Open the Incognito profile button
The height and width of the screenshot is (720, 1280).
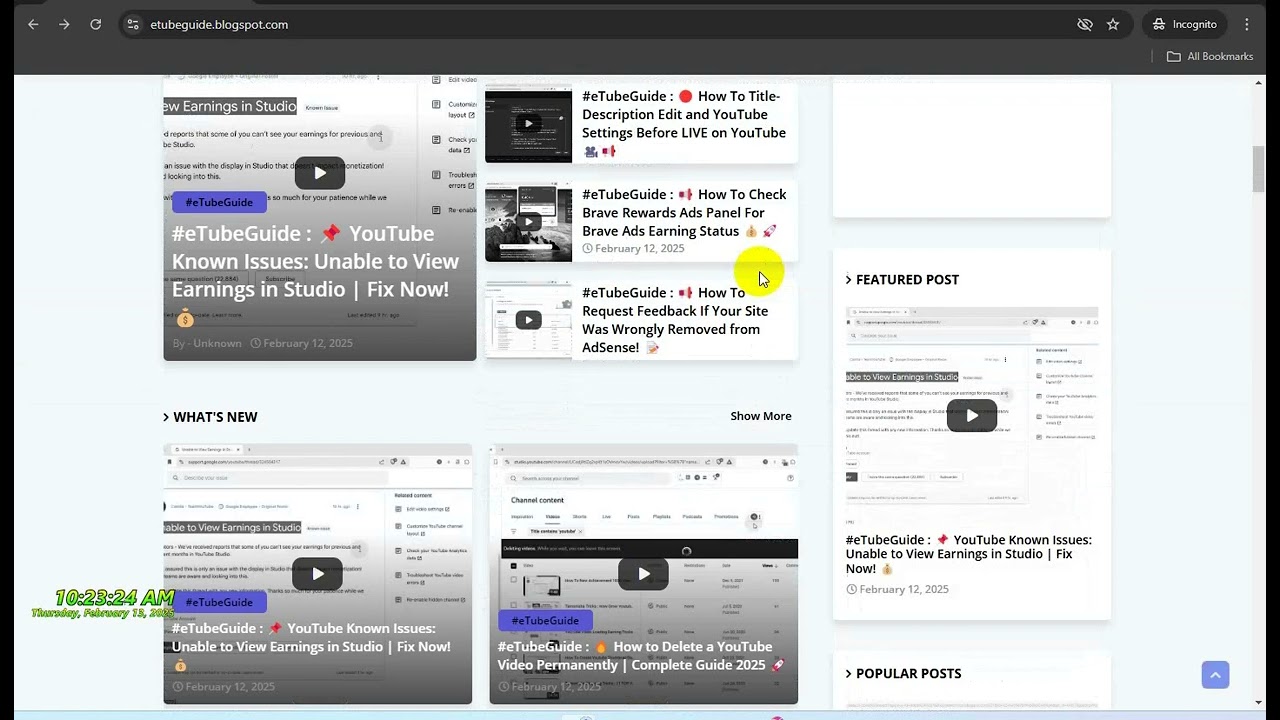1185,24
